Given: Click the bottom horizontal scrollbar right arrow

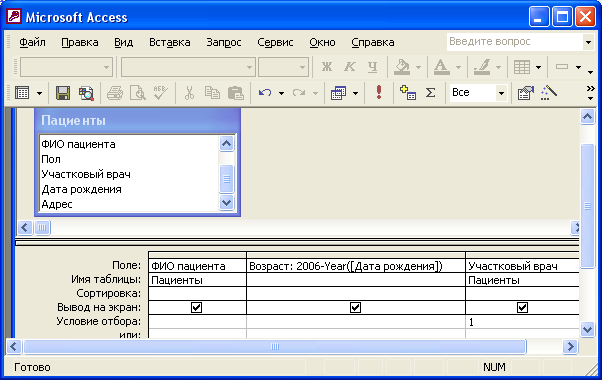Looking at the screenshot, I should tap(570, 347).
